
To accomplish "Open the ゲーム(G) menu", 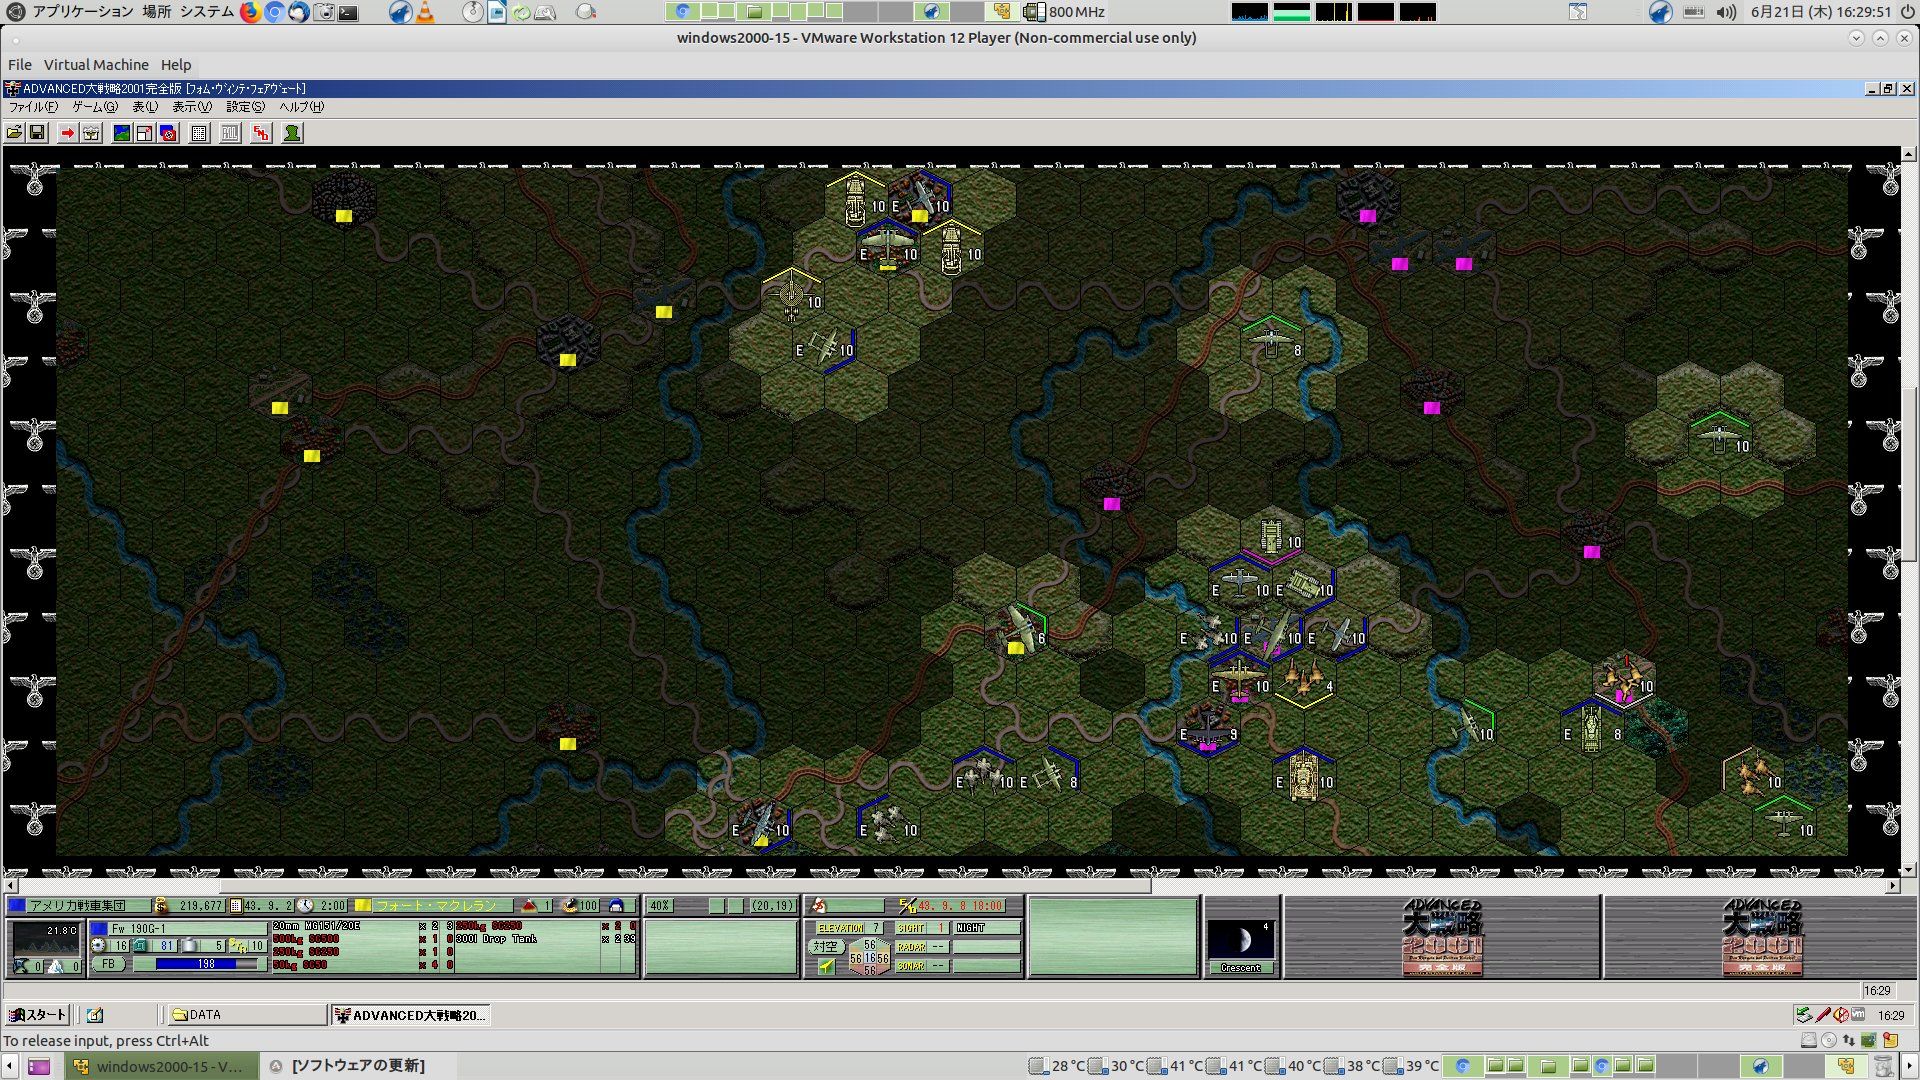I will (x=94, y=107).
